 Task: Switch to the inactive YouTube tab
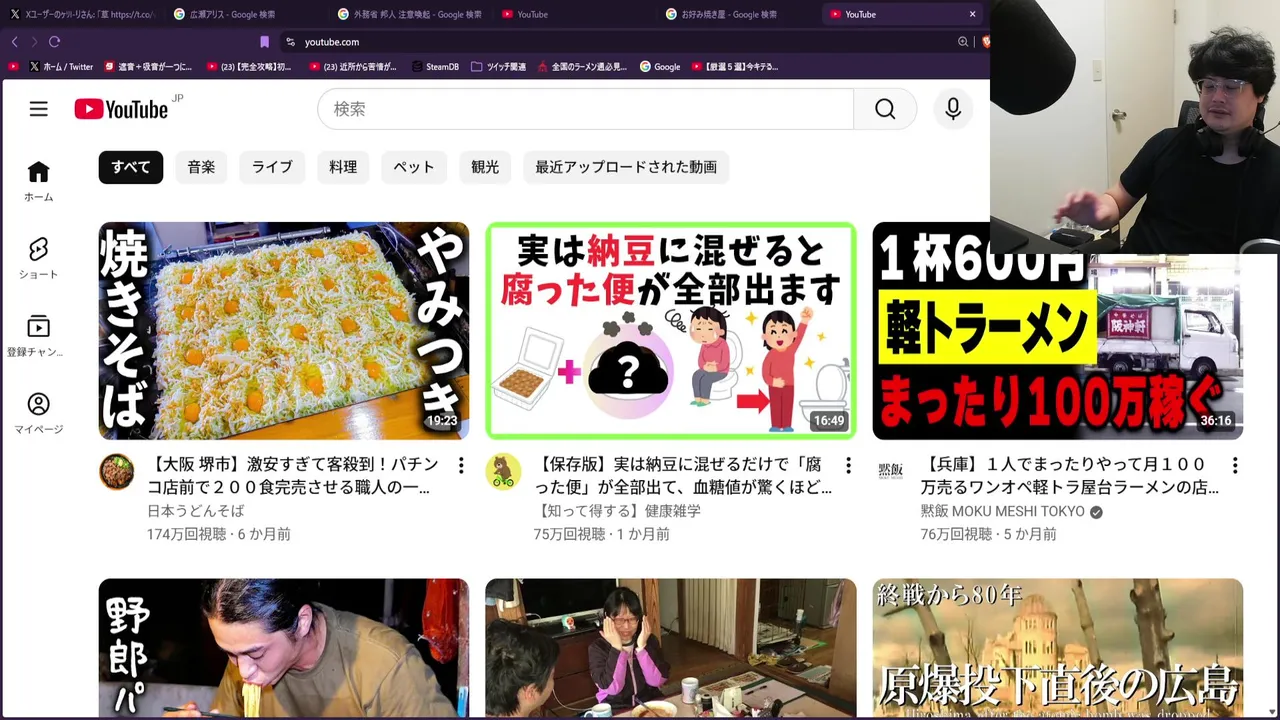(573, 14)
